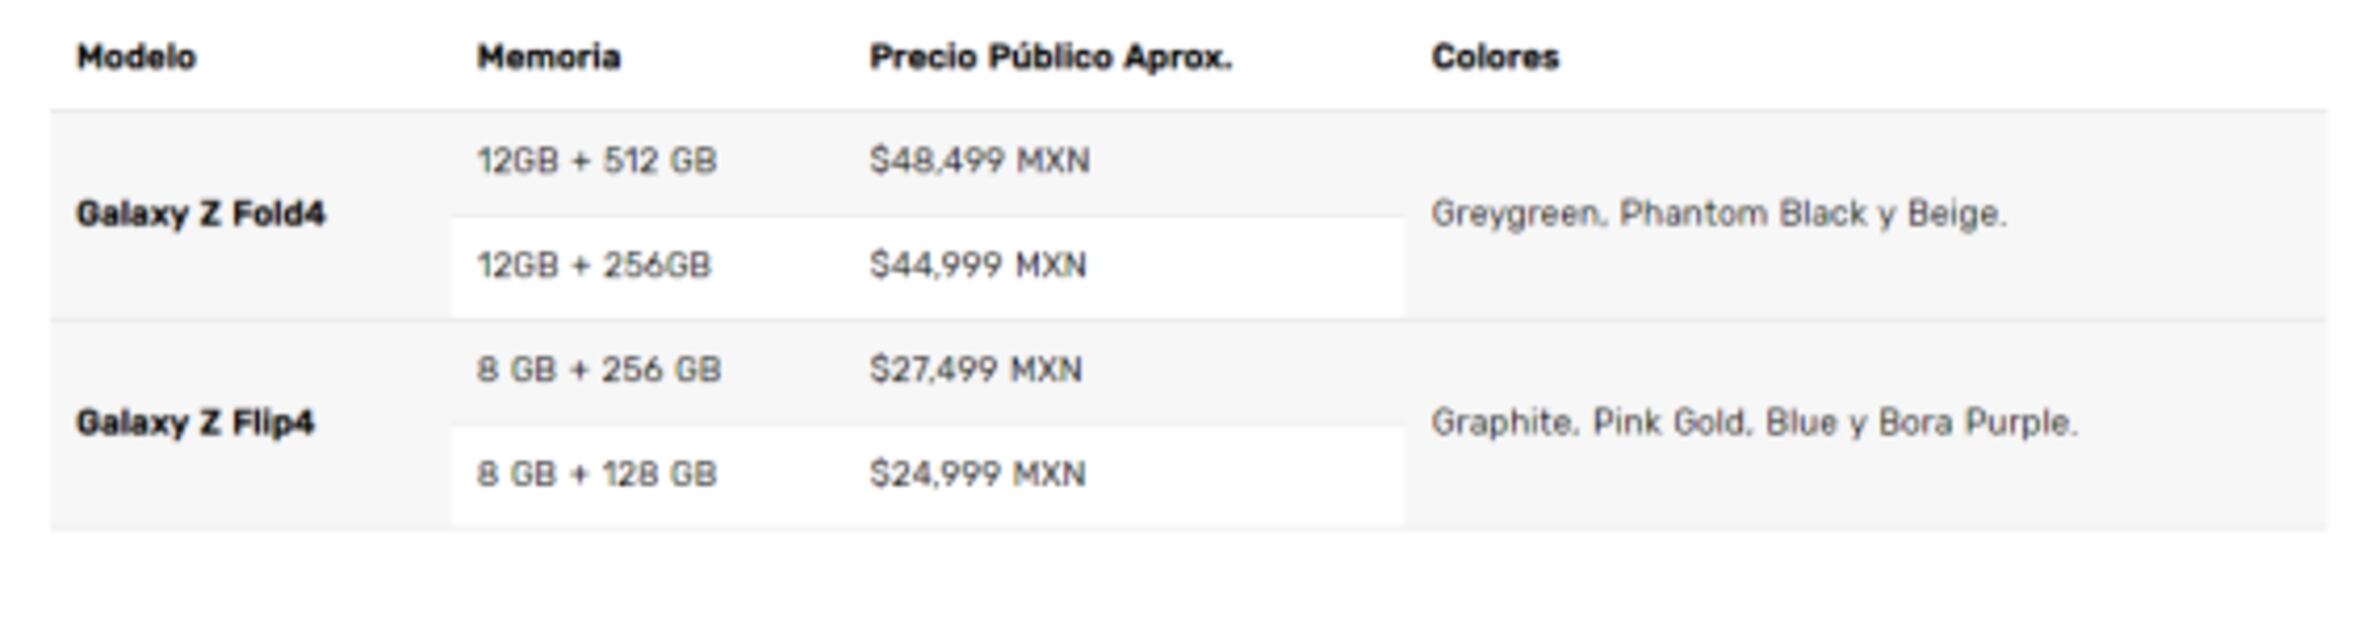The width and height of the screenshot is (2375, 620).
Task: Click the $24,999 MXN price
Action: click(977, 474)
